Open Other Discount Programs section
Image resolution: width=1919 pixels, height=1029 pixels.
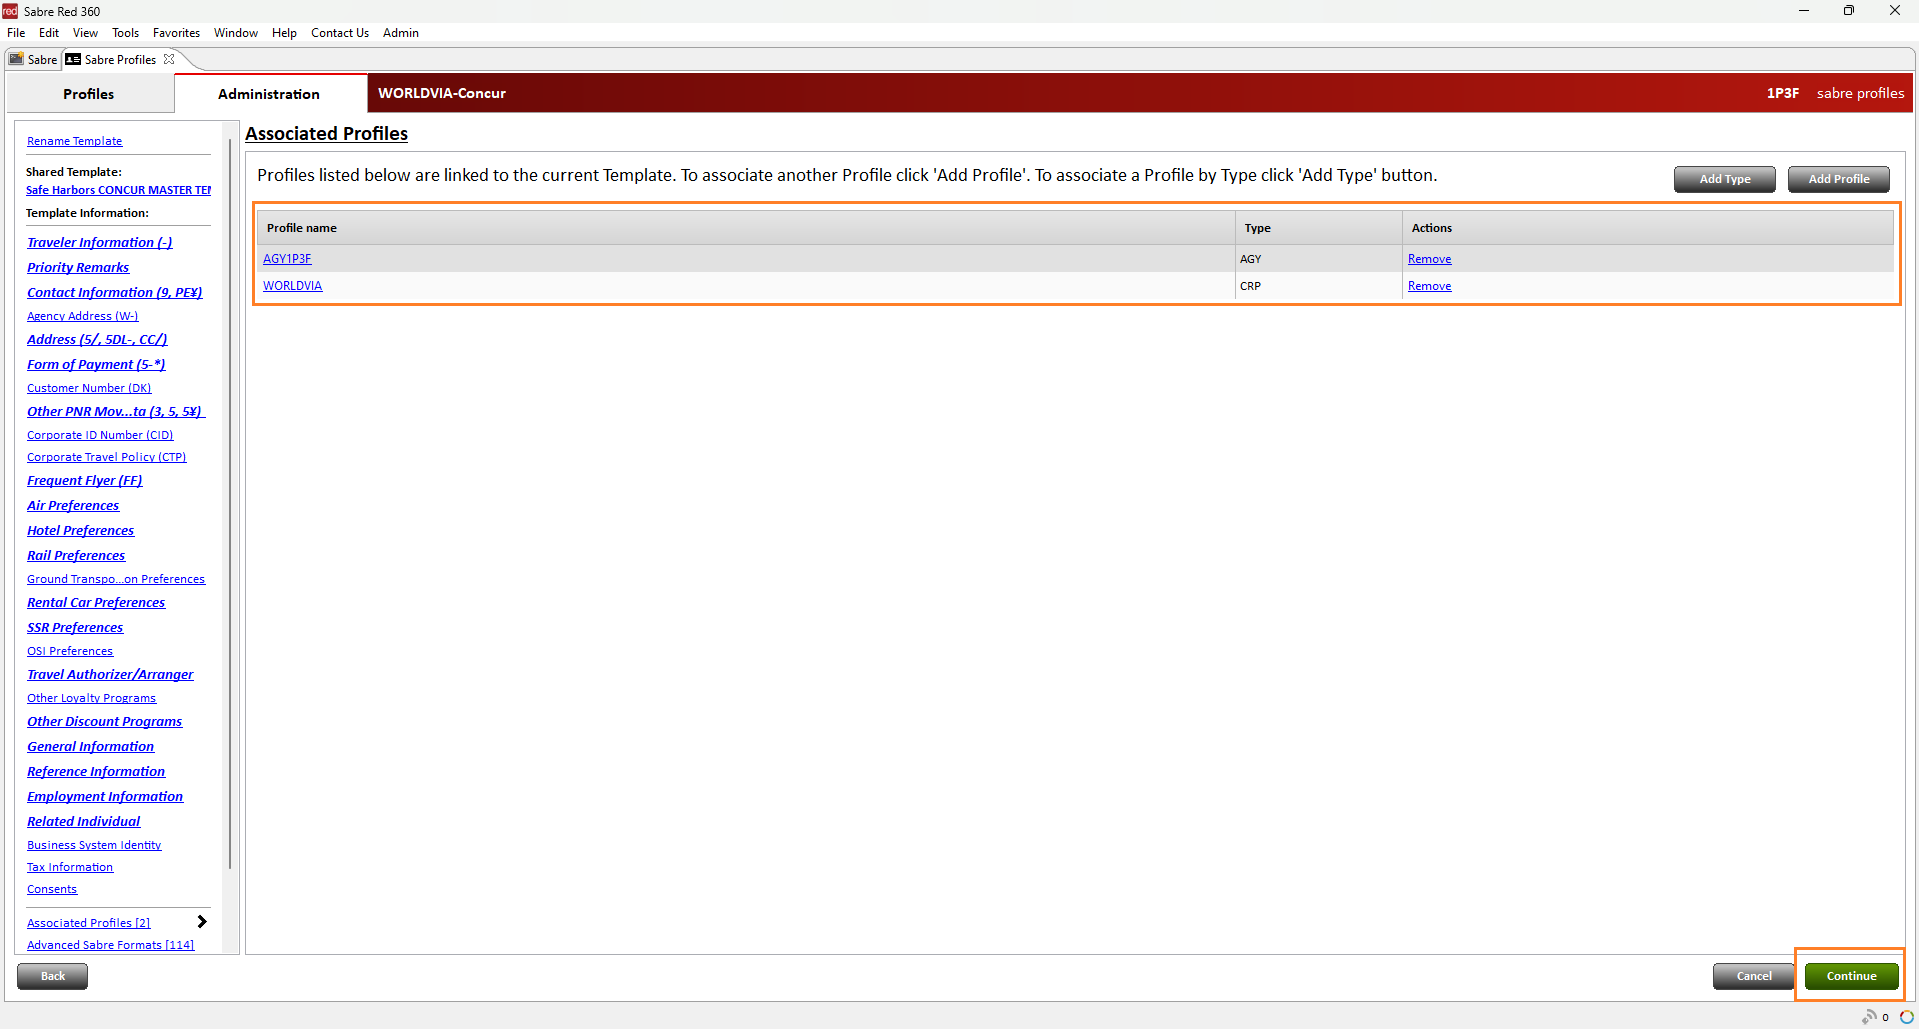105,721
